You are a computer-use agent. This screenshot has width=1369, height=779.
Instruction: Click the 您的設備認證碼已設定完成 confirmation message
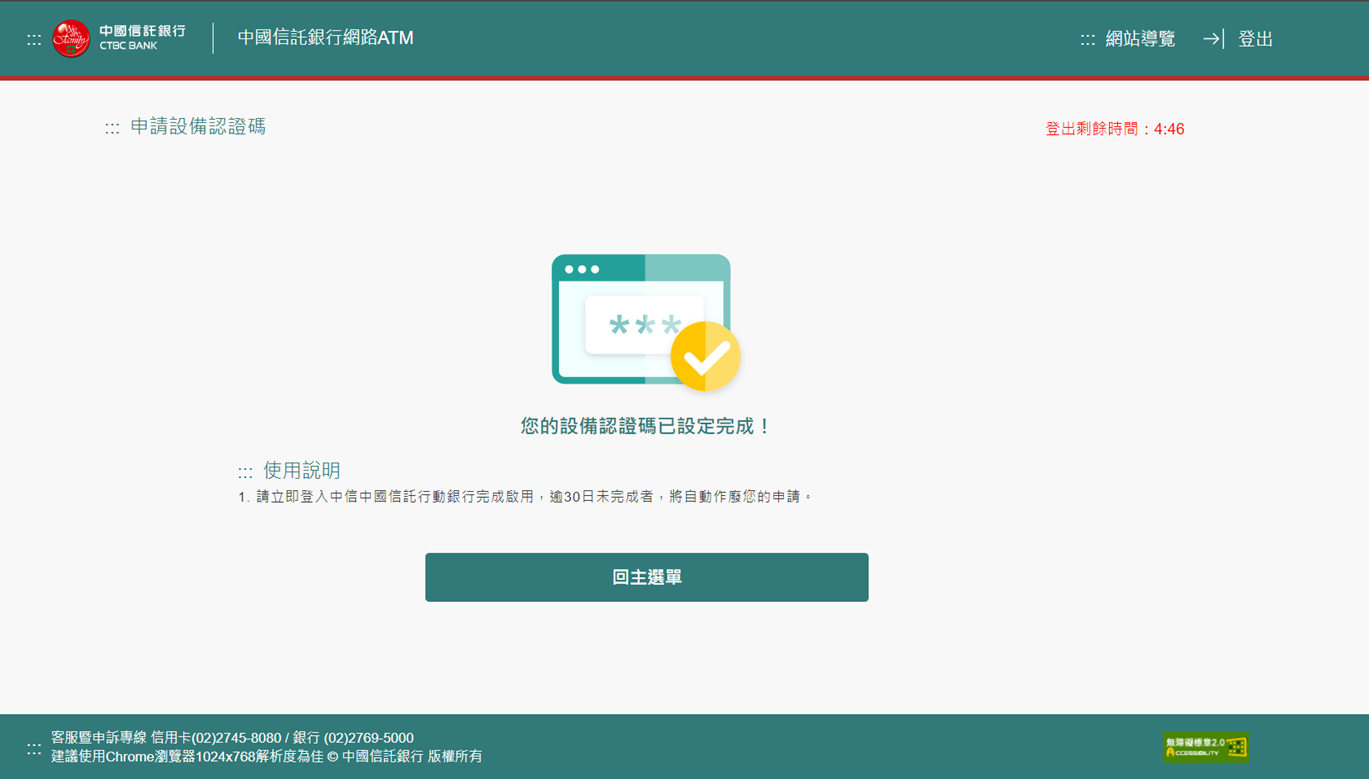[646, 426]
